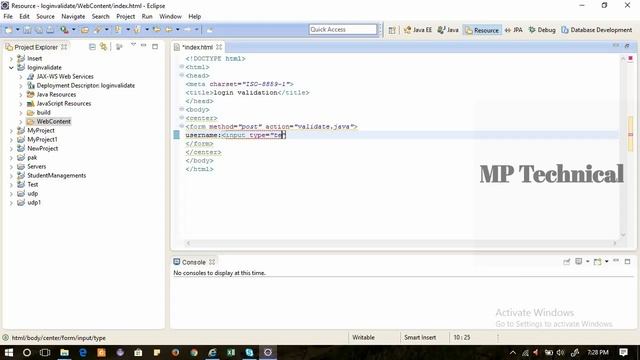Screen dimensions: 640x360
Task: Switch to Database Development perspective
Action: pos(597,30)
